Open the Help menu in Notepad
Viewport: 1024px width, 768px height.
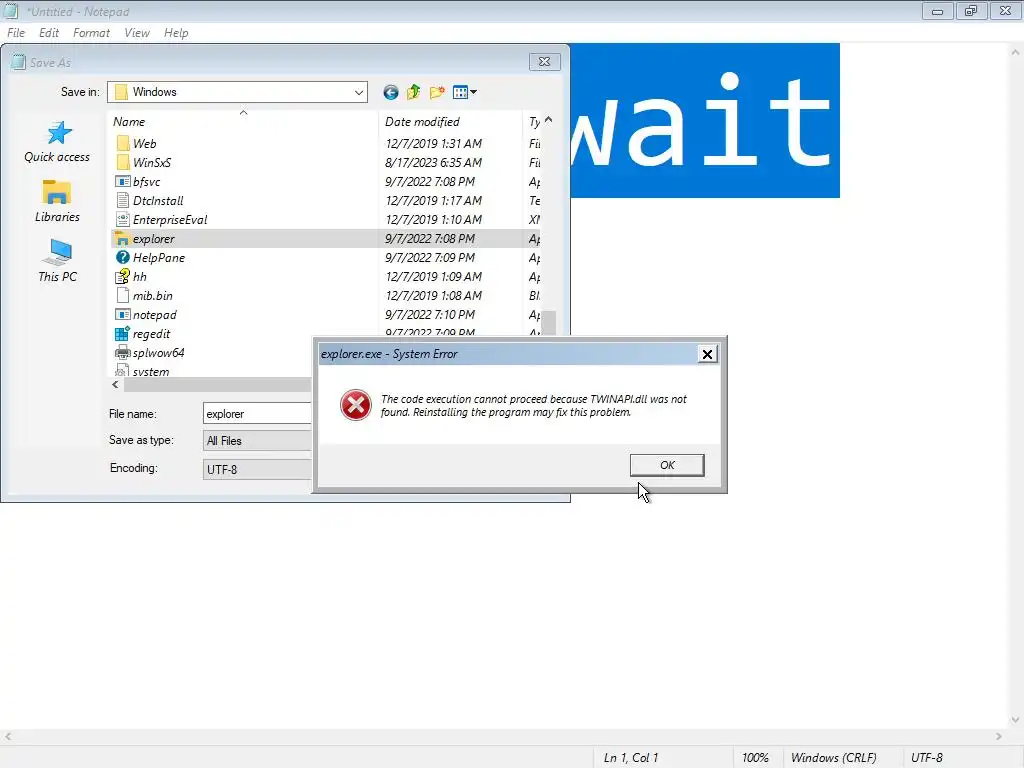pos(176,33)
